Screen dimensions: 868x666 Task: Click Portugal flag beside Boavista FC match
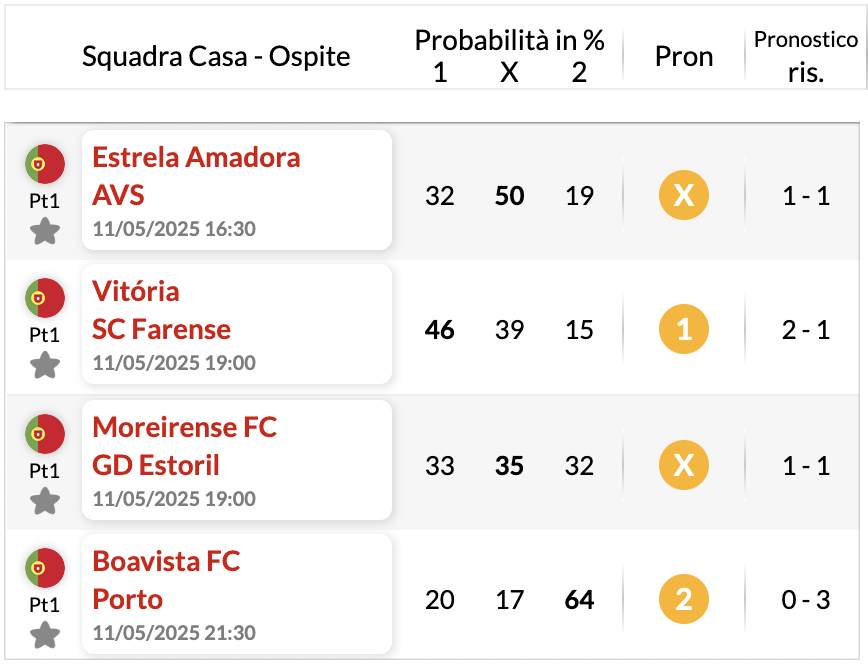point(45,568)
